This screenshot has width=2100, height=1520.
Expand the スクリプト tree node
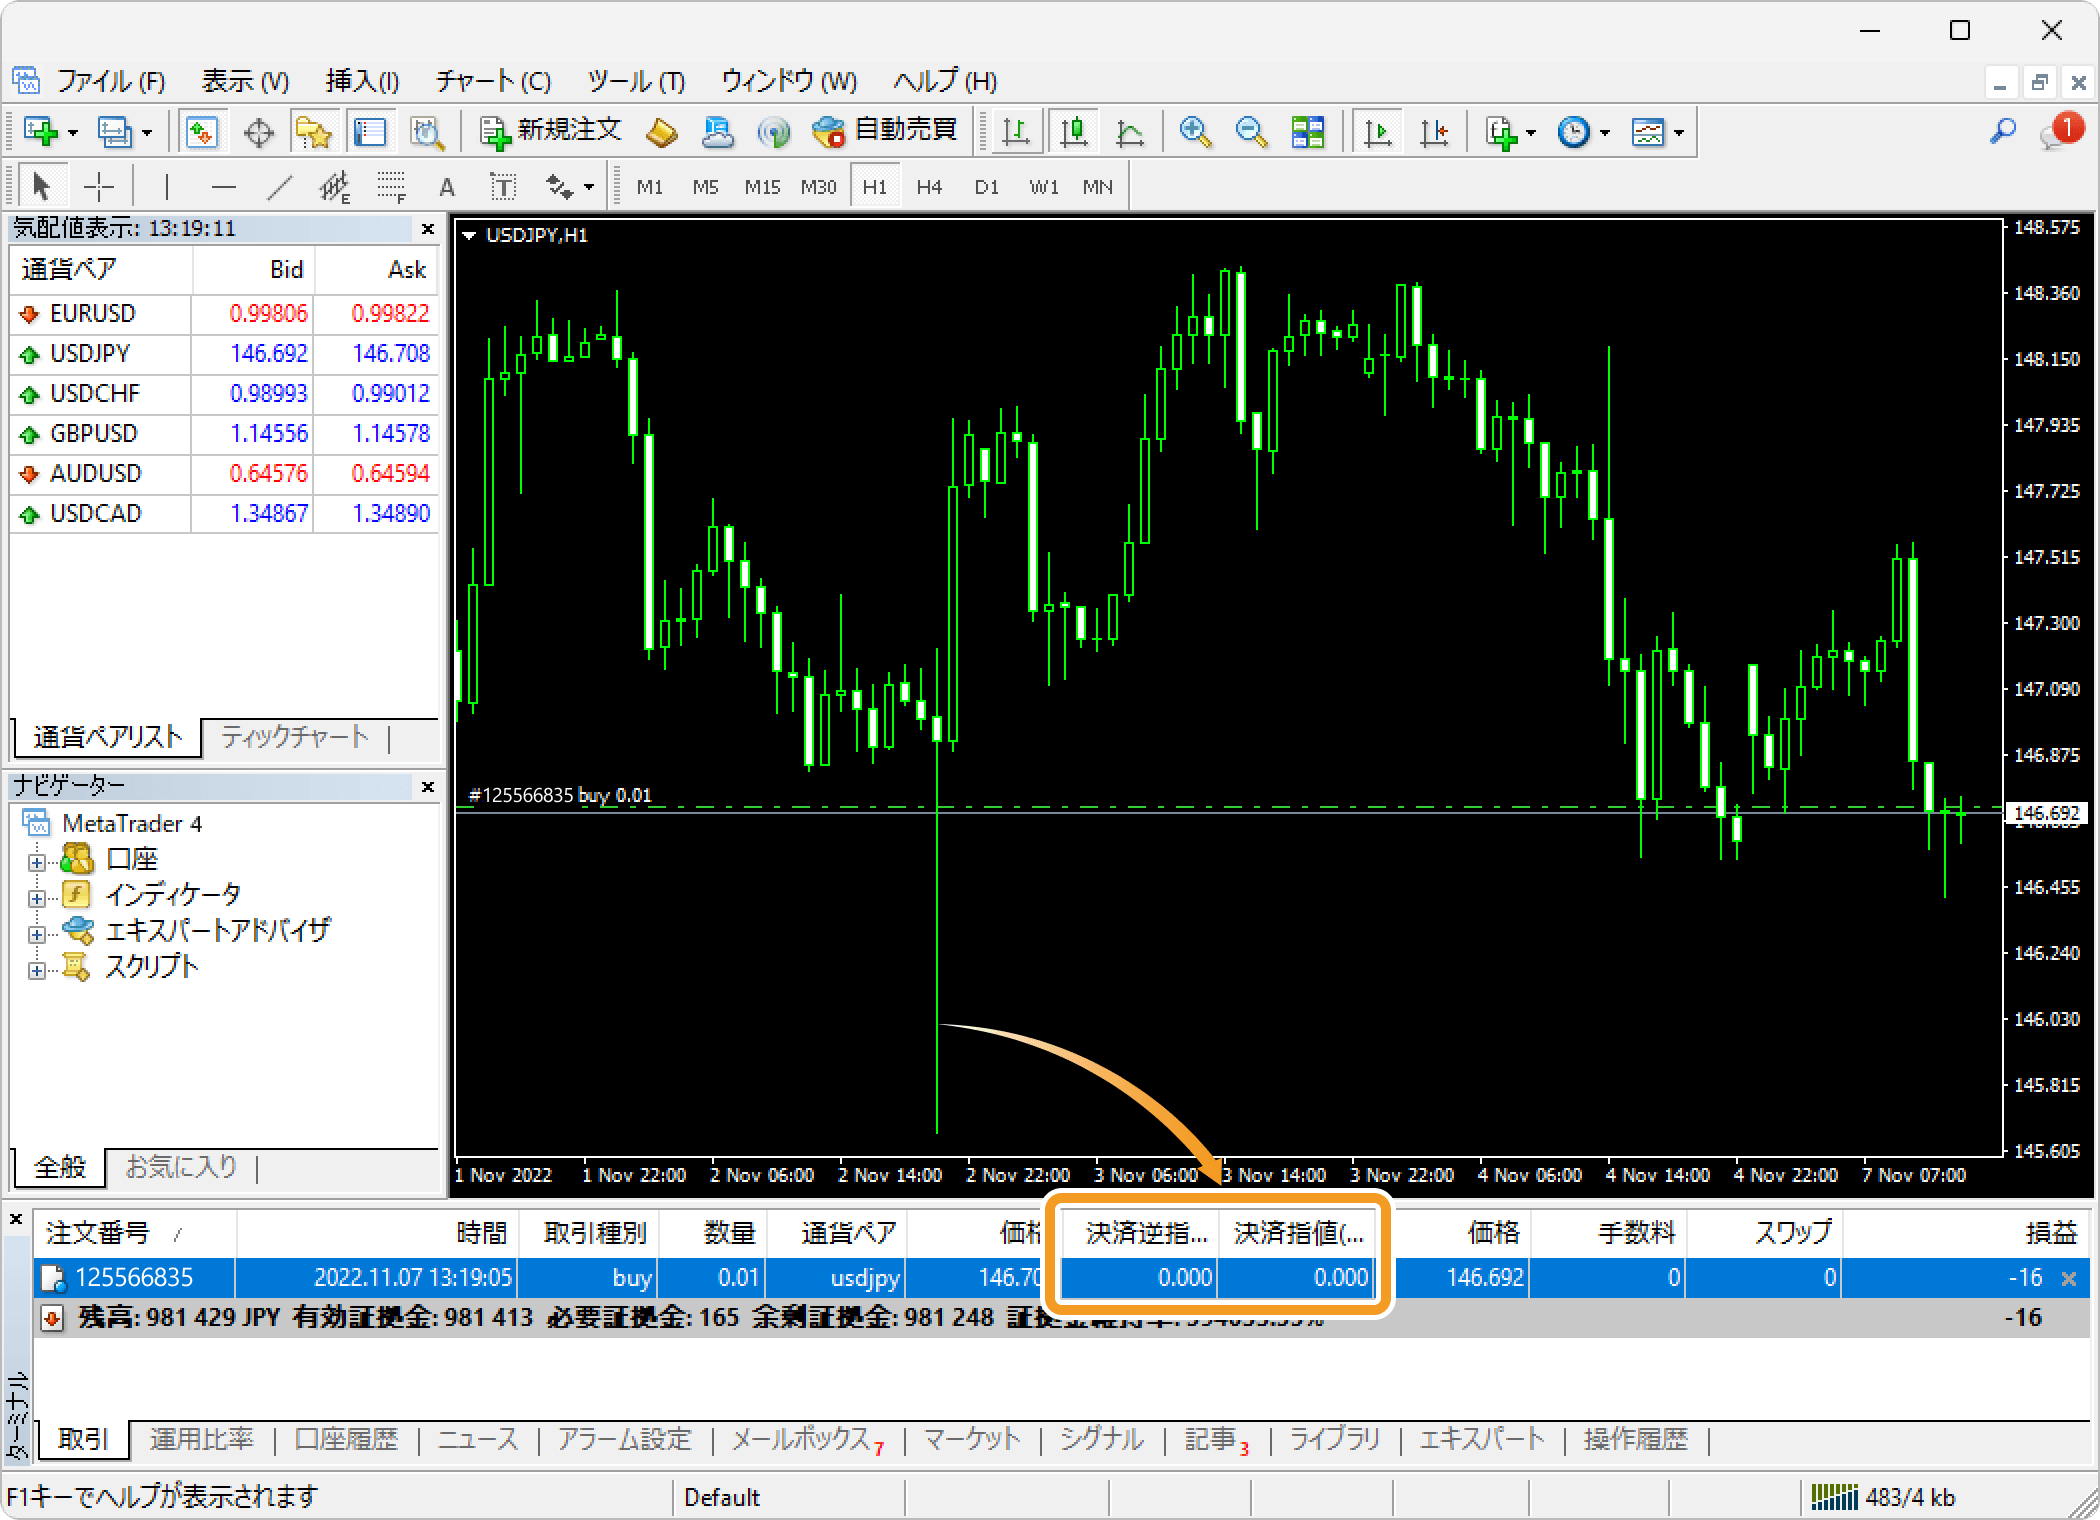click(x=36, y=970)
